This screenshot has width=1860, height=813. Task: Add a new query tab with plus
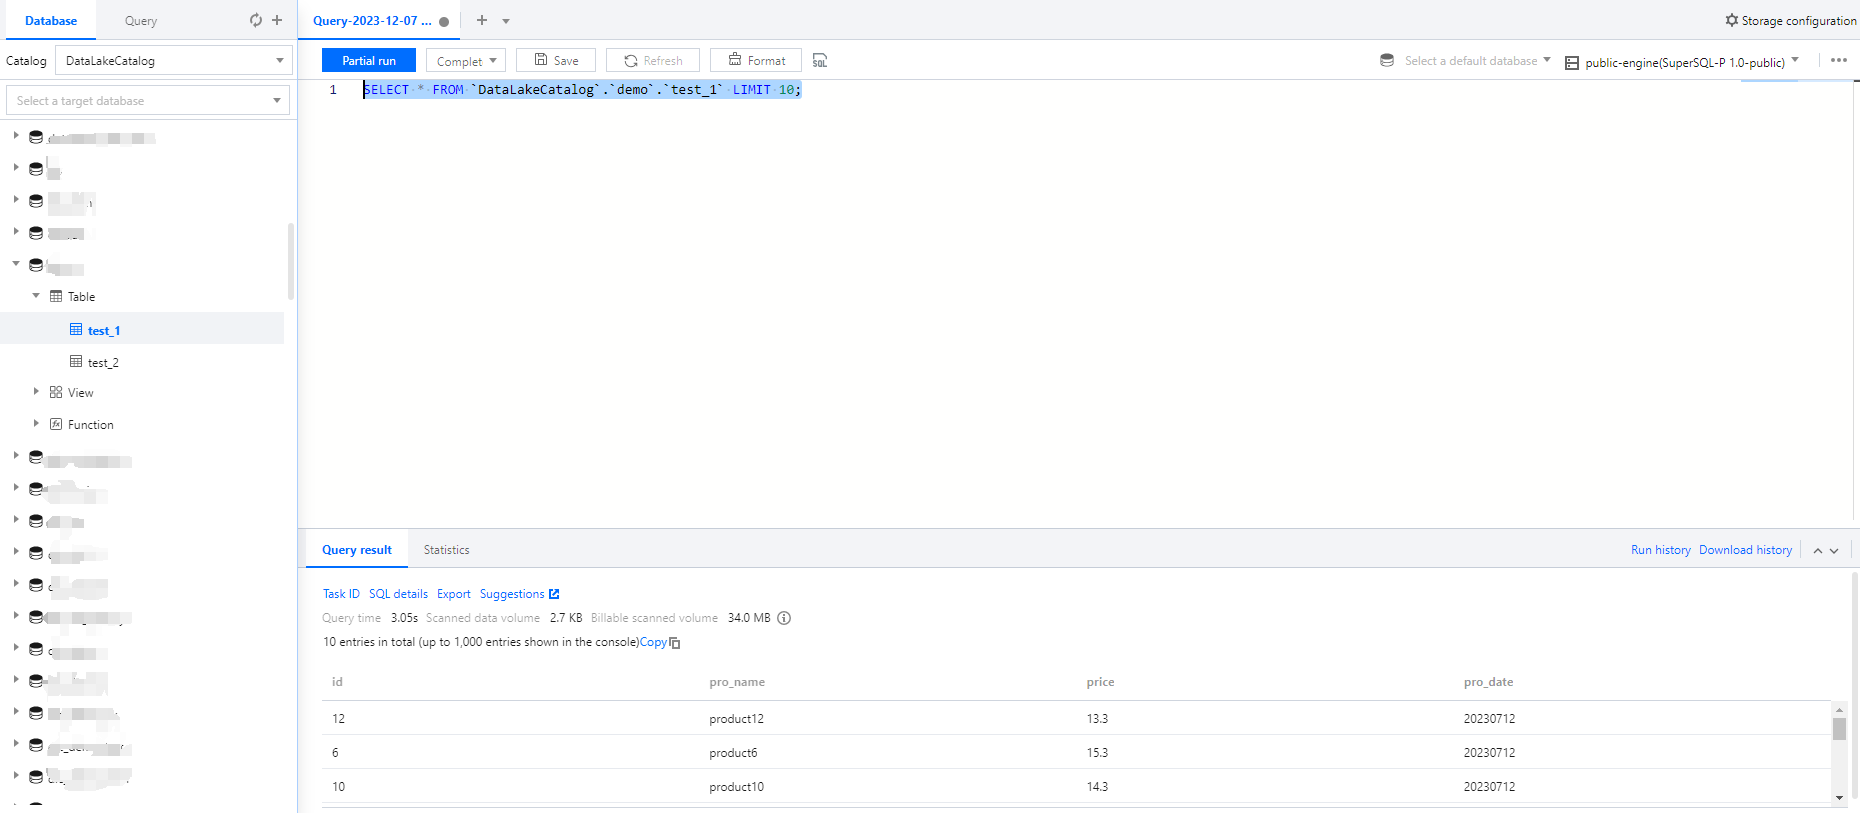[x=482, y=20]
